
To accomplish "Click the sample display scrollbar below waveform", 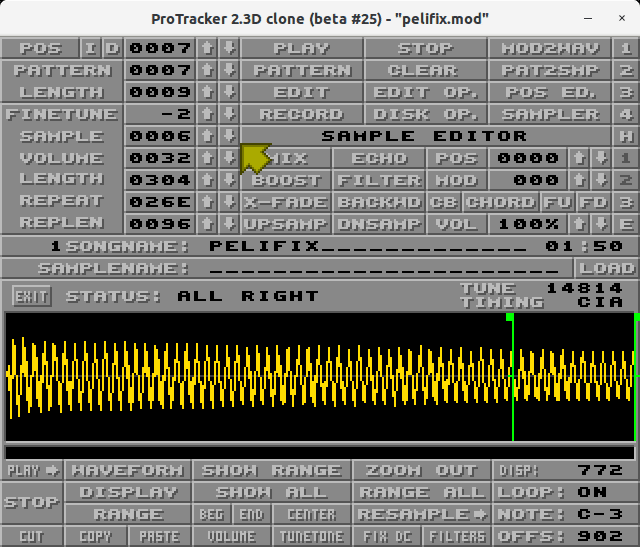I will [x=320, y=452].
